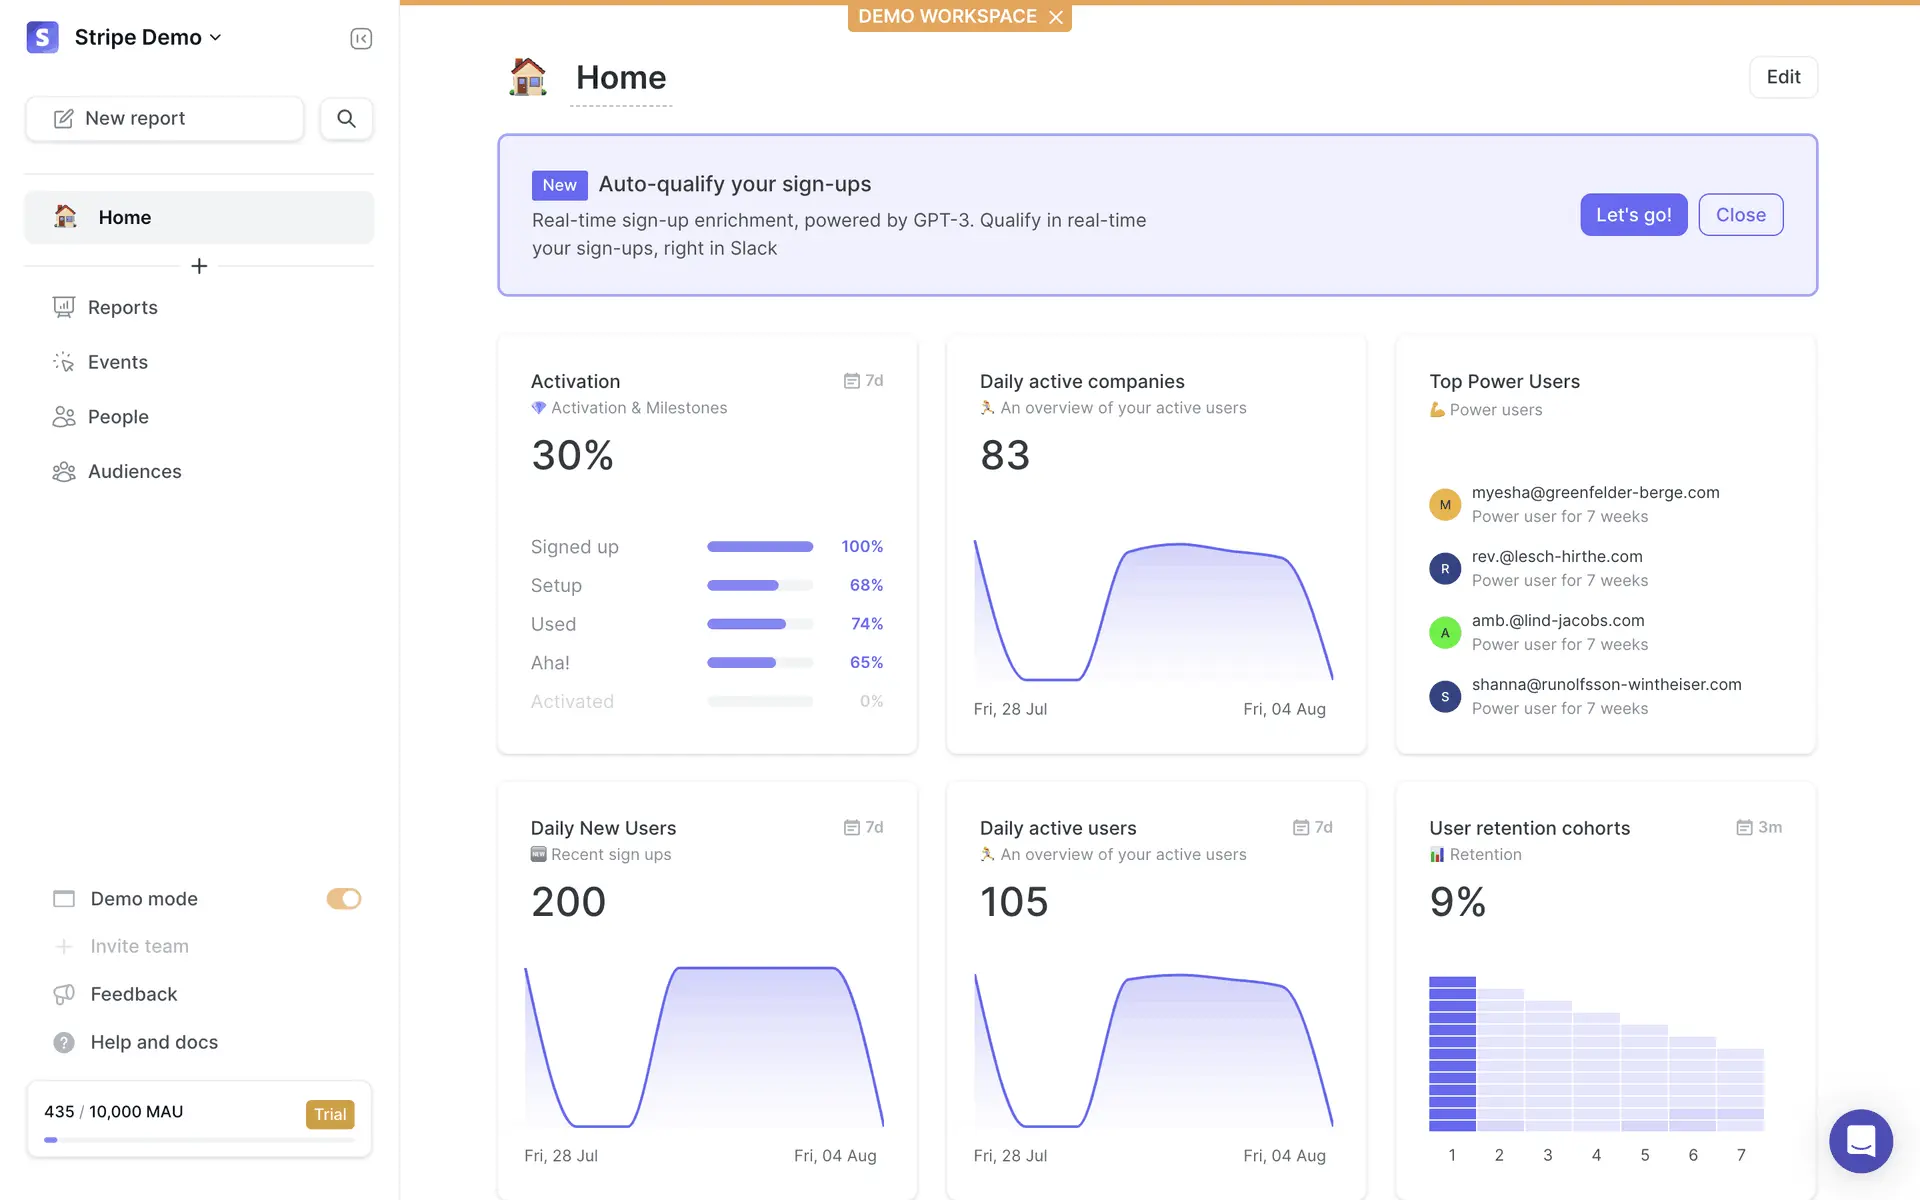Navigate to Events in sidebar
Viewport: 1920px width, 1200px height.
pyautogui.click(x=117, y=362)
